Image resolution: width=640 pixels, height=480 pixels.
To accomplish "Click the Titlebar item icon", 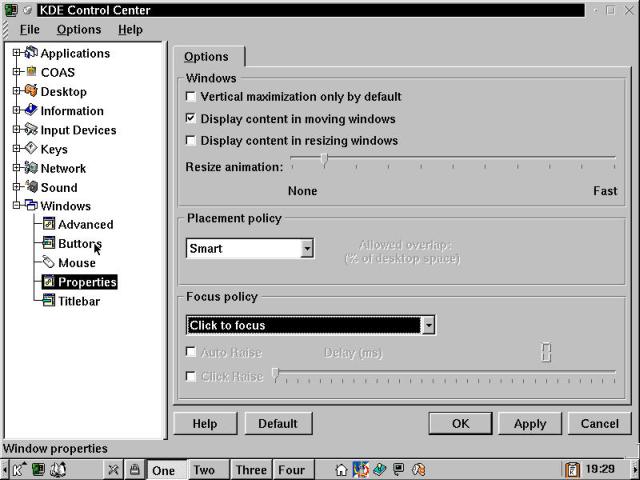I will point(48,301).
